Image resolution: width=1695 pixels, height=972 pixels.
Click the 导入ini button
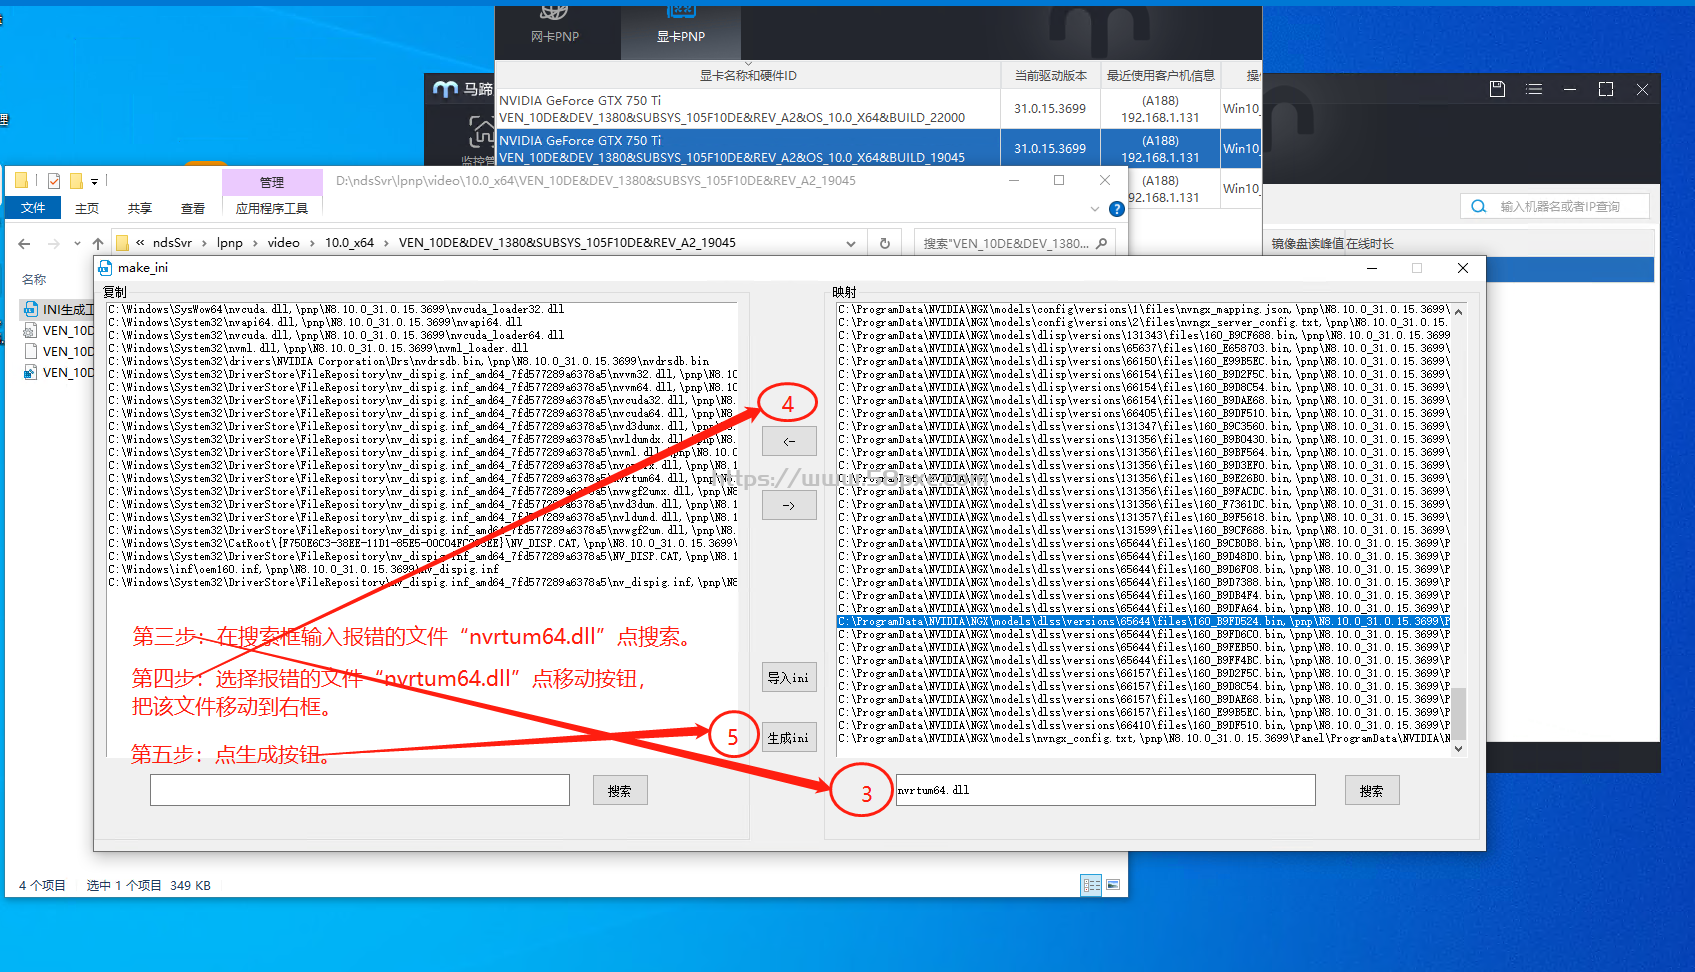click(789, 678)
